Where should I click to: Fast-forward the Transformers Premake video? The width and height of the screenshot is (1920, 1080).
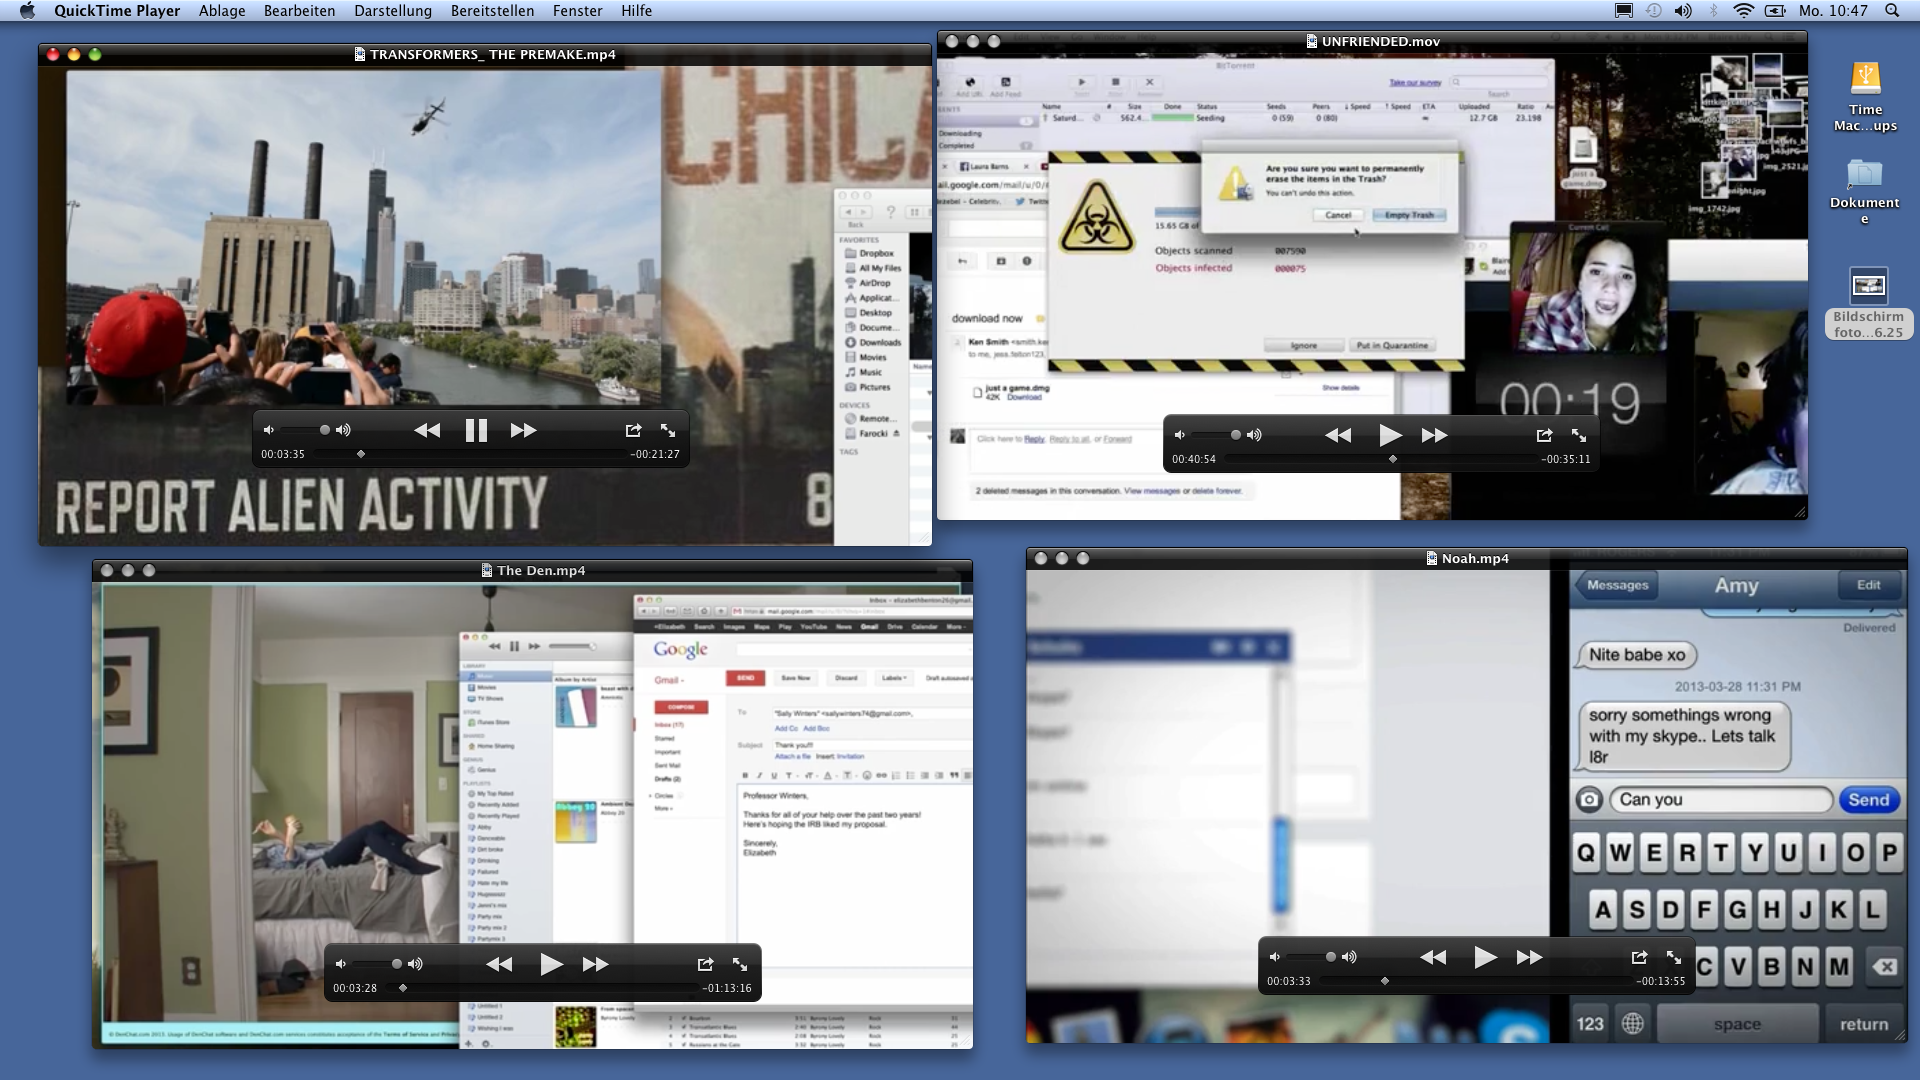tap(523, 430)
